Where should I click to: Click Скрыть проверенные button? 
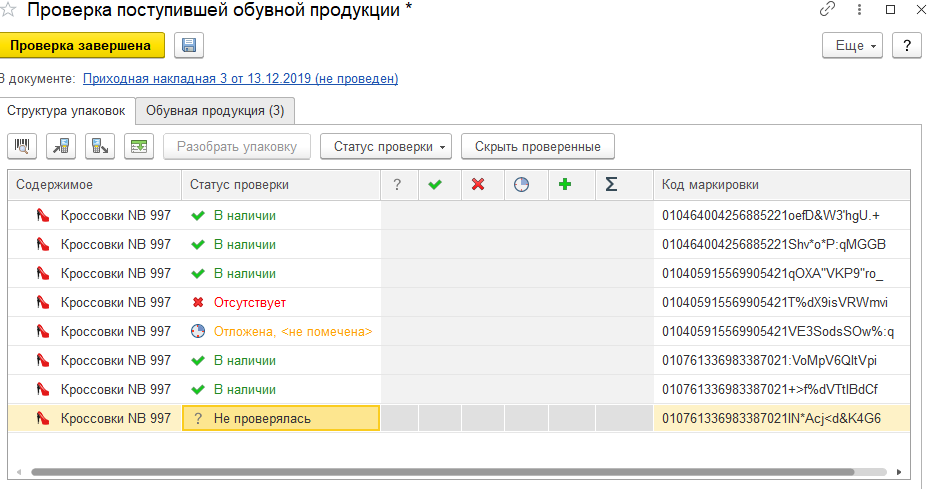[x=537, y=146]
